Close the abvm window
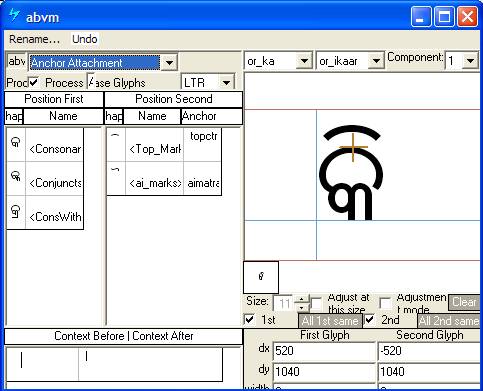 pos(467,16)
